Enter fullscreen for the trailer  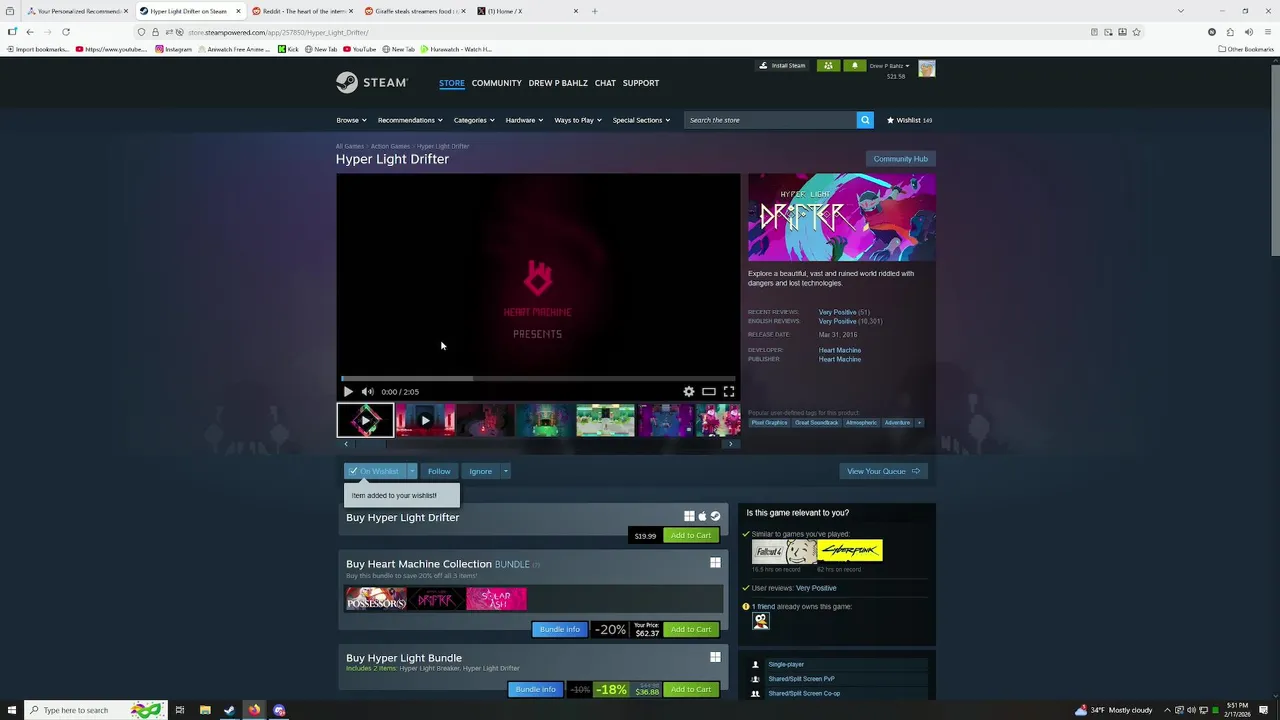pyautogui.click(x=729, y=392)
